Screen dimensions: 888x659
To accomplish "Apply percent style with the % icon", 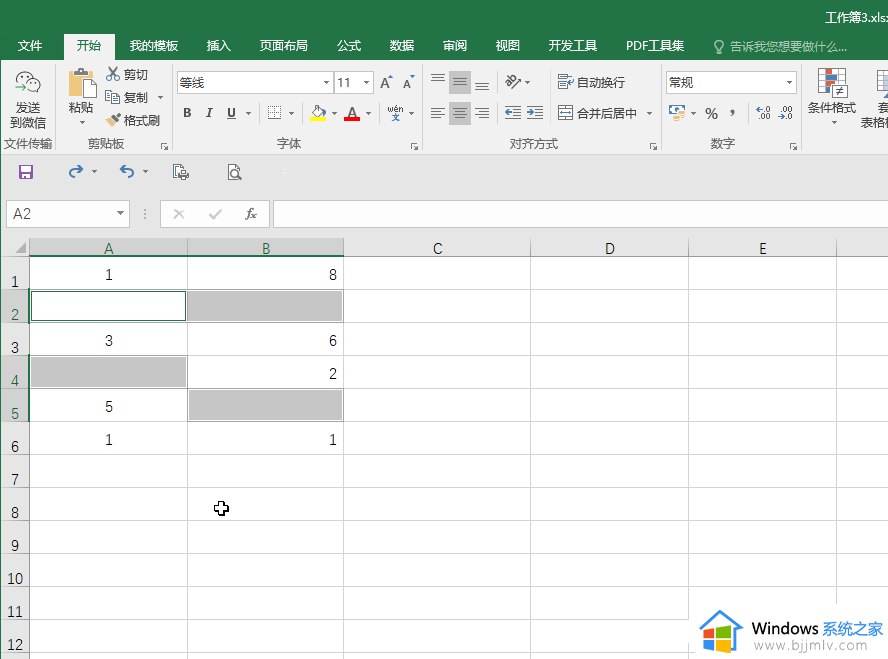I will click(711, 113).
